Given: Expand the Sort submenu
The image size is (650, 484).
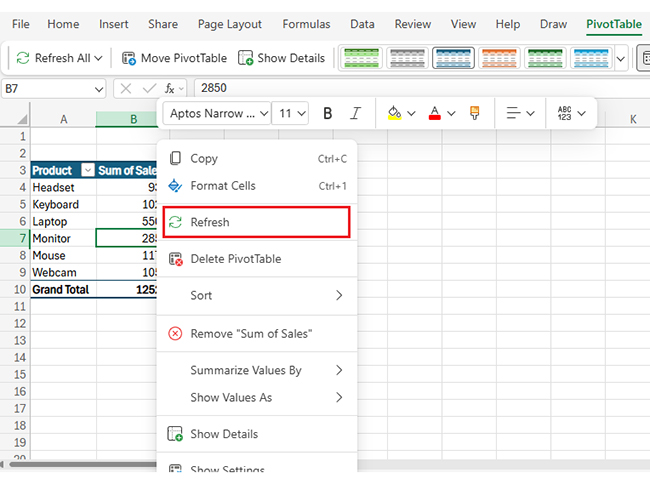Looking at the screenshot, I should click(256, 295).
